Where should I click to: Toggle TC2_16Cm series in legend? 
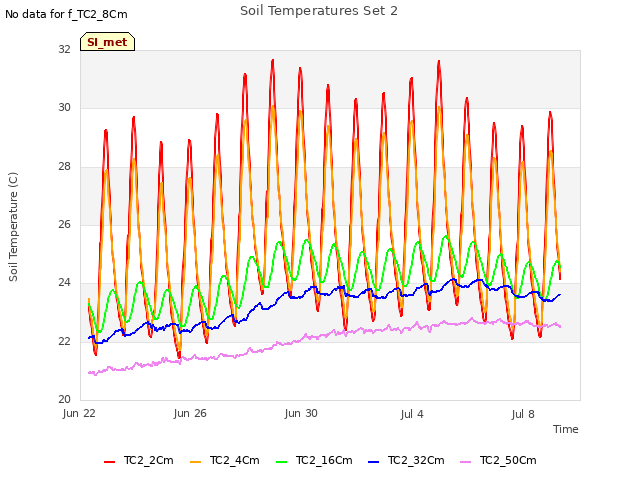(314, 460)
